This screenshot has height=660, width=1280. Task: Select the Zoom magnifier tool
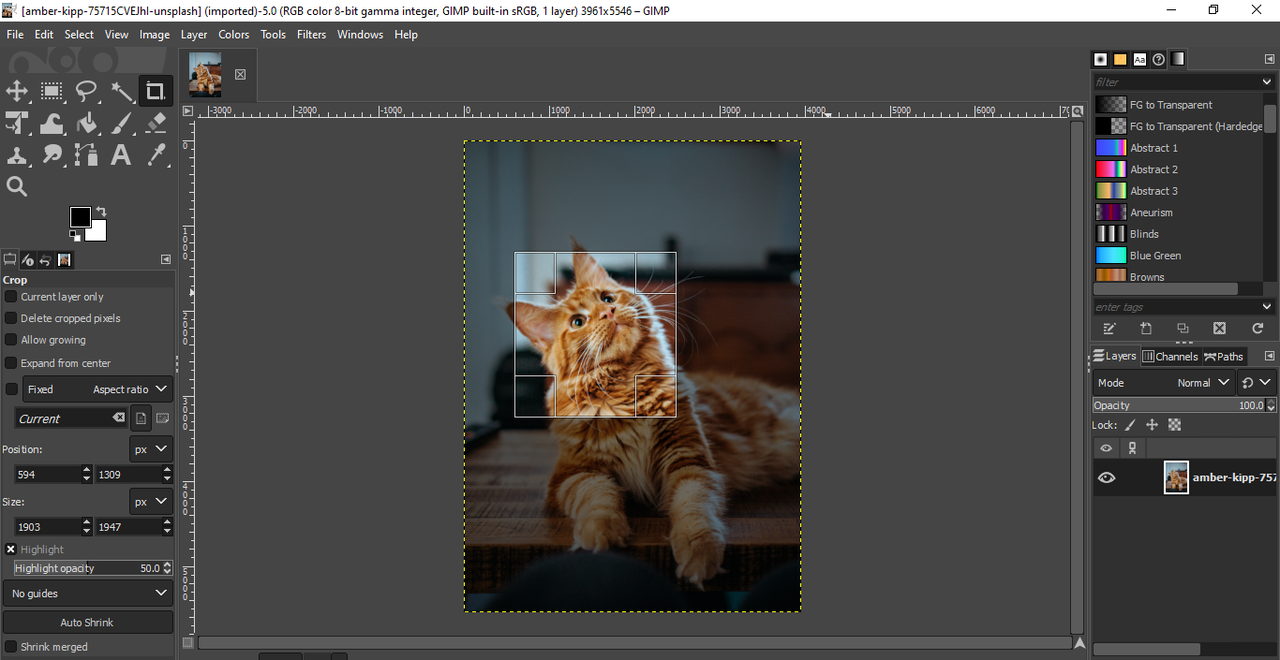point(17,186)
